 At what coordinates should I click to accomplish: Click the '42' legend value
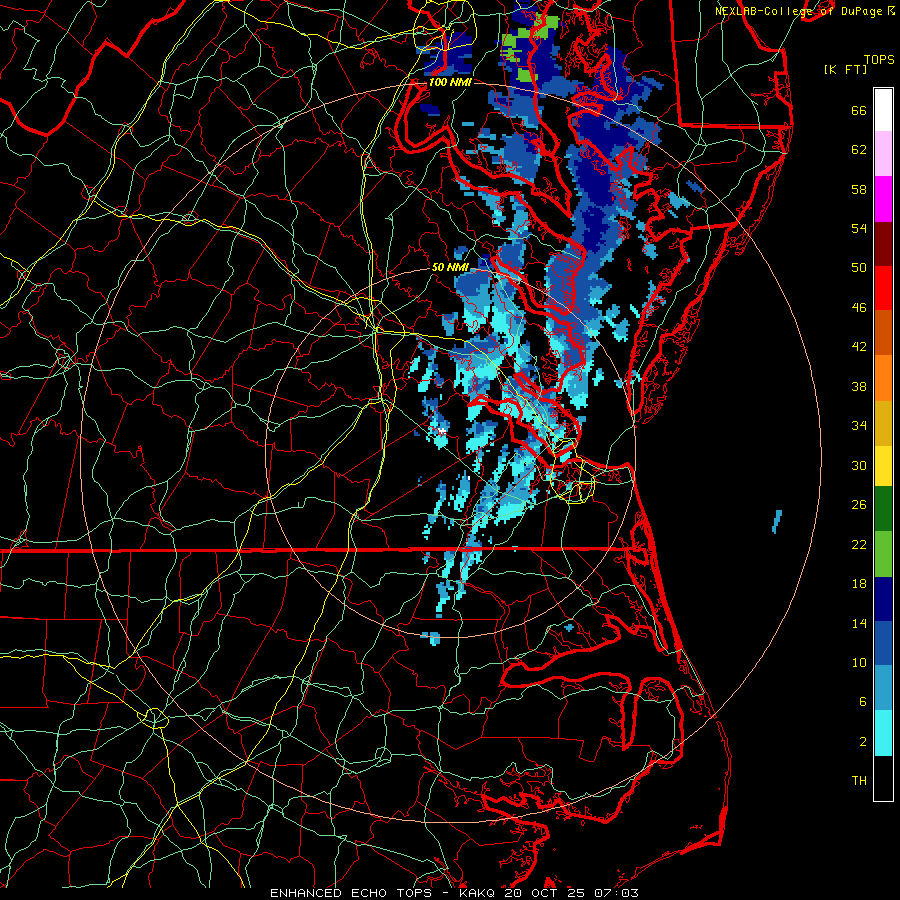coord(859,347)
